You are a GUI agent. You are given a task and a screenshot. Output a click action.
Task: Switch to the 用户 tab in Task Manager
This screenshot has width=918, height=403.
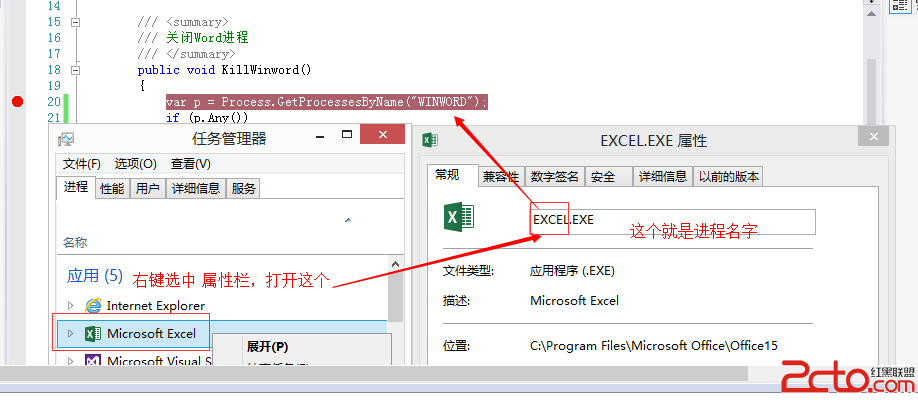(148, 189)
